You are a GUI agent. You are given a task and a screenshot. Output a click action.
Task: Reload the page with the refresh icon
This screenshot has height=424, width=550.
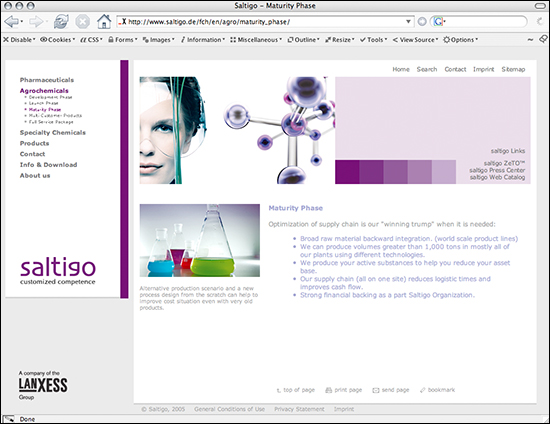(x=61, y=22)
